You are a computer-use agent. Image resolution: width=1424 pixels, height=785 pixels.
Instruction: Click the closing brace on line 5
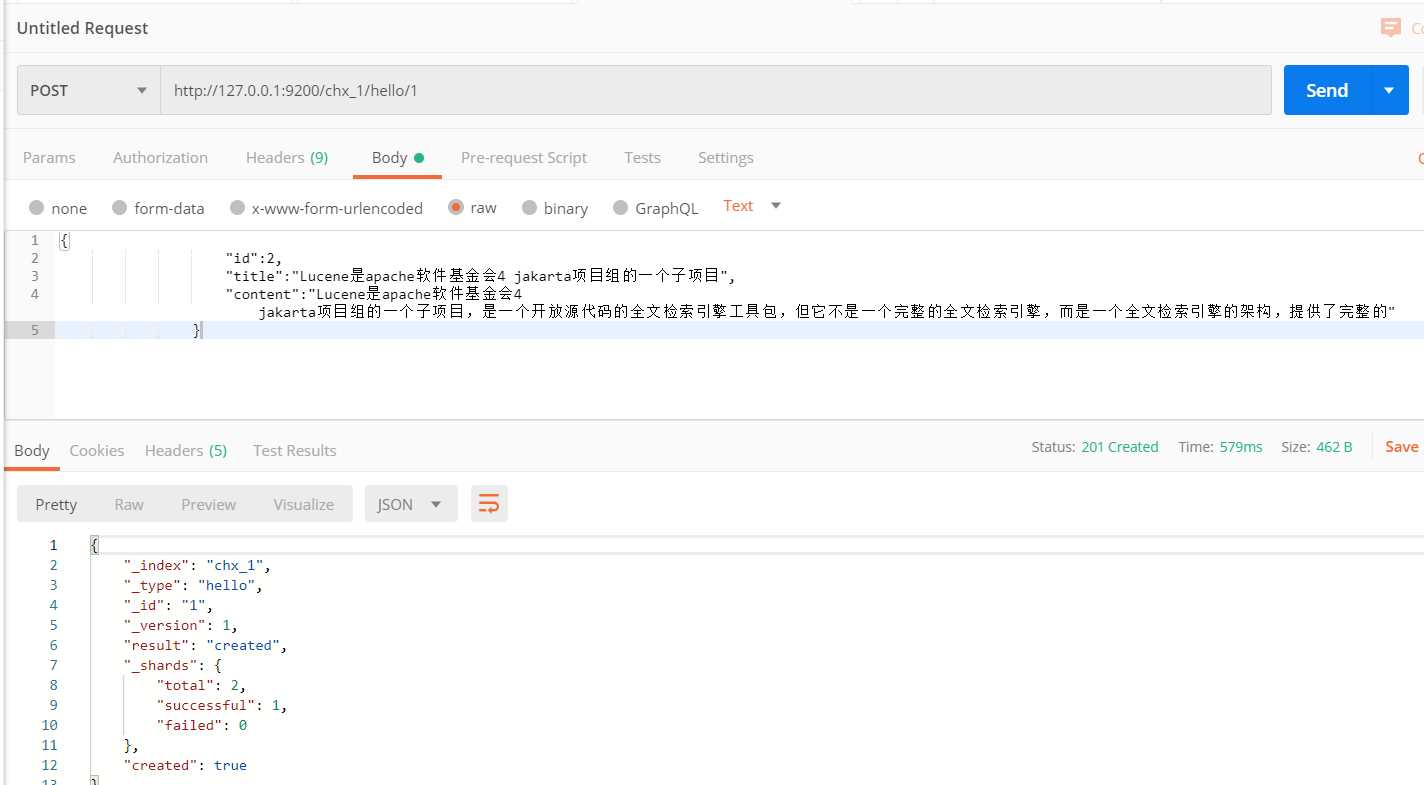pyautogui.click(x=197, y=330)
